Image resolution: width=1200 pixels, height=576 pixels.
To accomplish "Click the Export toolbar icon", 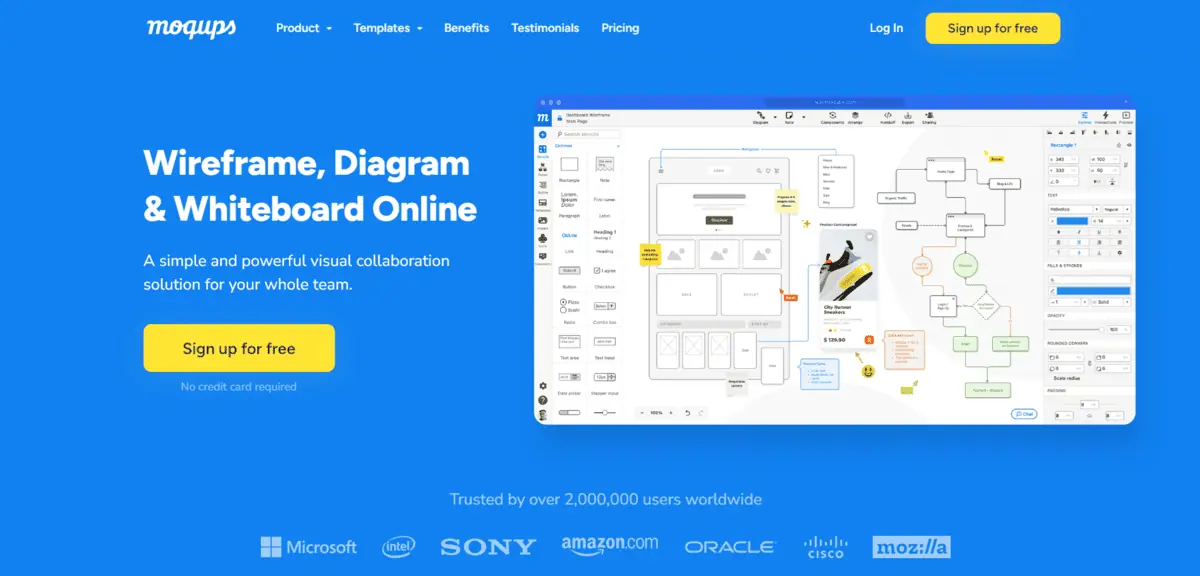I will pos(908,117).
